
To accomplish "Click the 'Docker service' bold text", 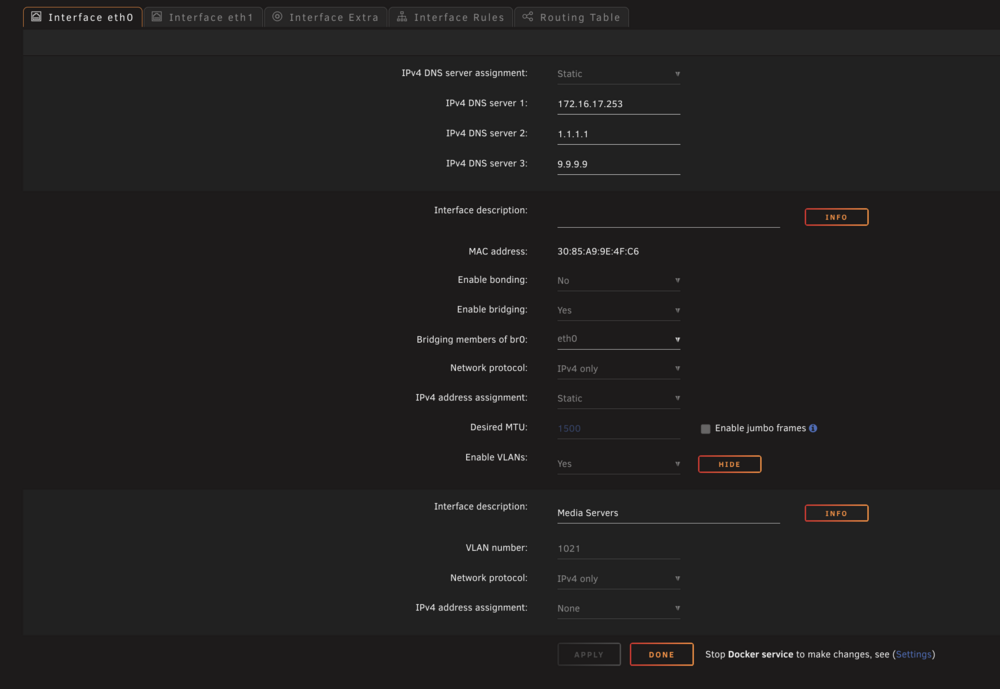I will tap(760, 655).
